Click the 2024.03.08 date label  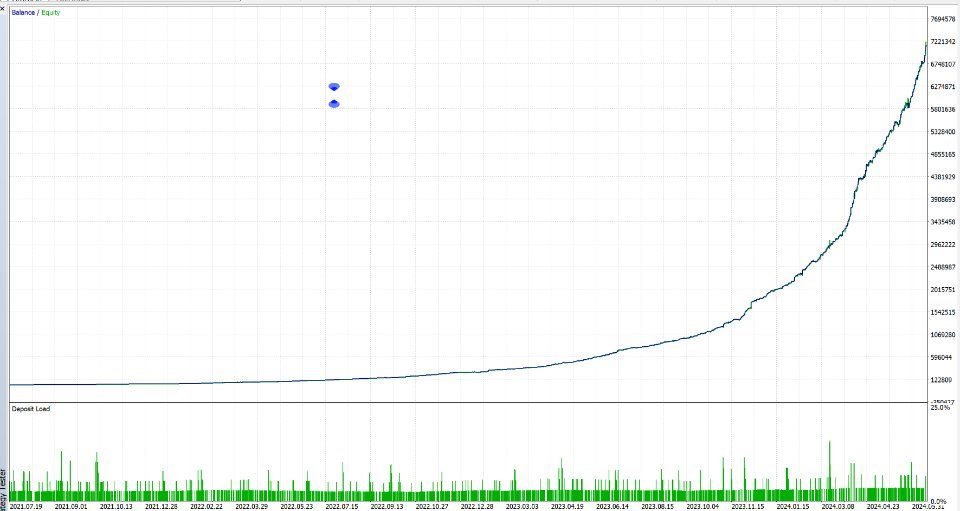click(838, 507)
